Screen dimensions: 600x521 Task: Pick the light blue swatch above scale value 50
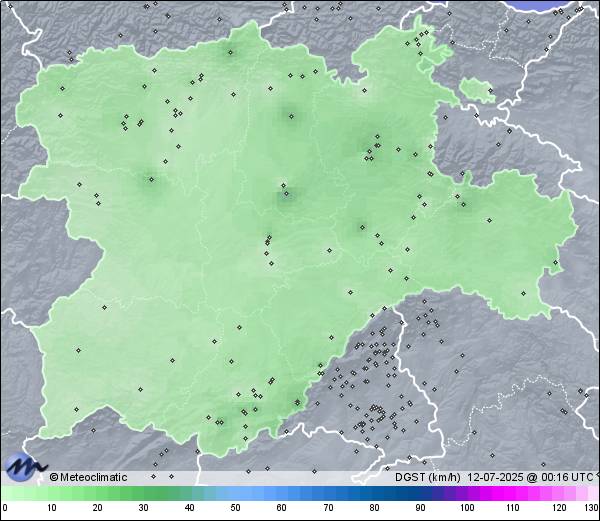[235, 493]
